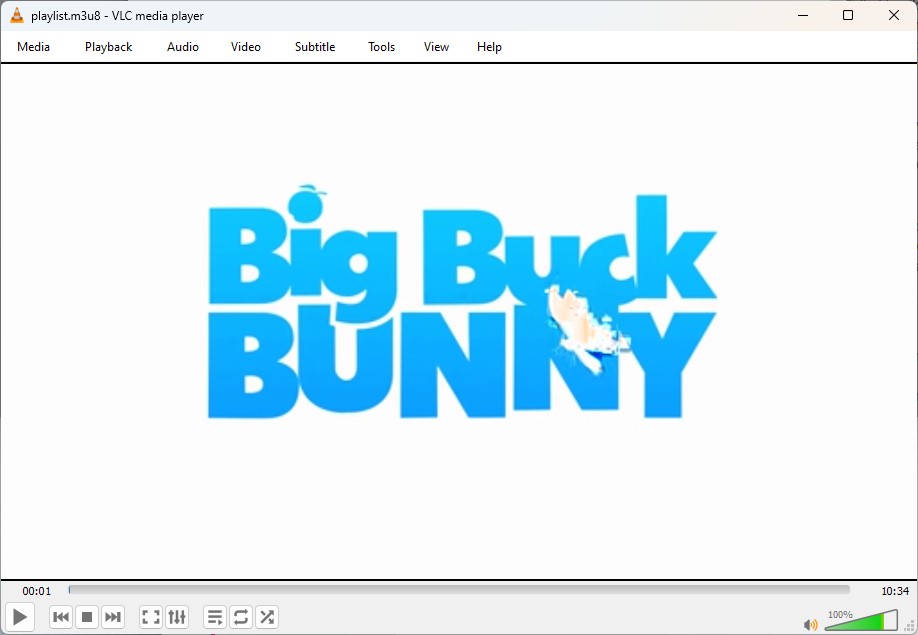Expand the Subtitle menu

pyautogui.click(x=315, y=47)
